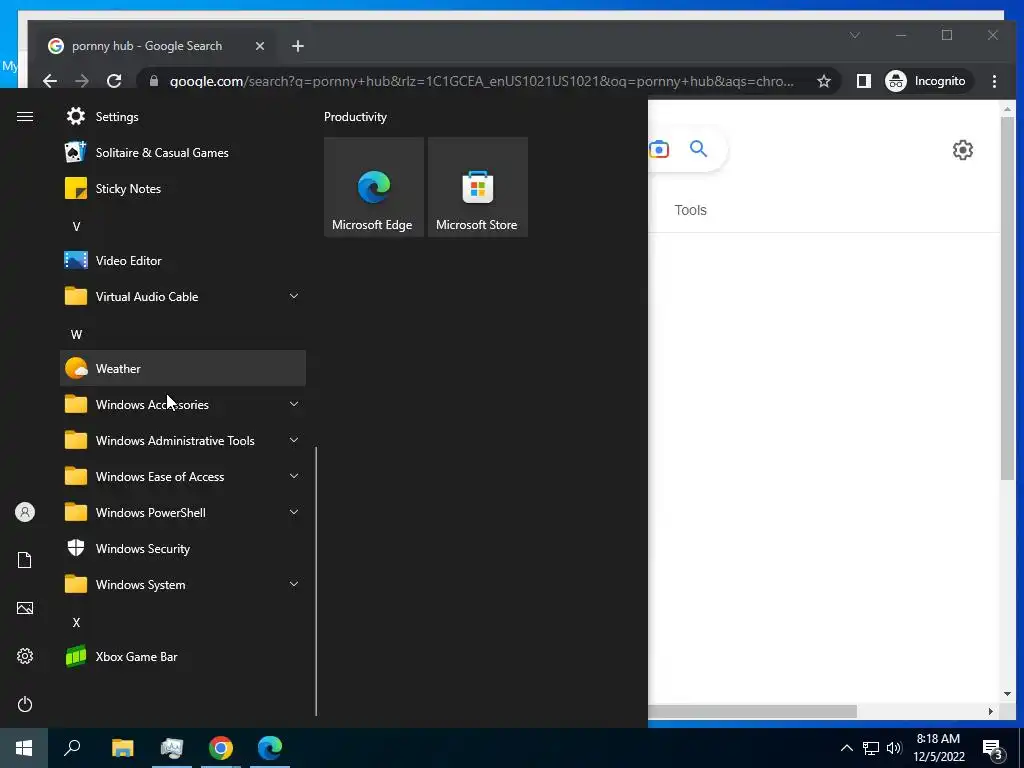Search by image camera icon
Image resolution: width=1024 pixels, height=768 pixels.
[x=659, y=150]
